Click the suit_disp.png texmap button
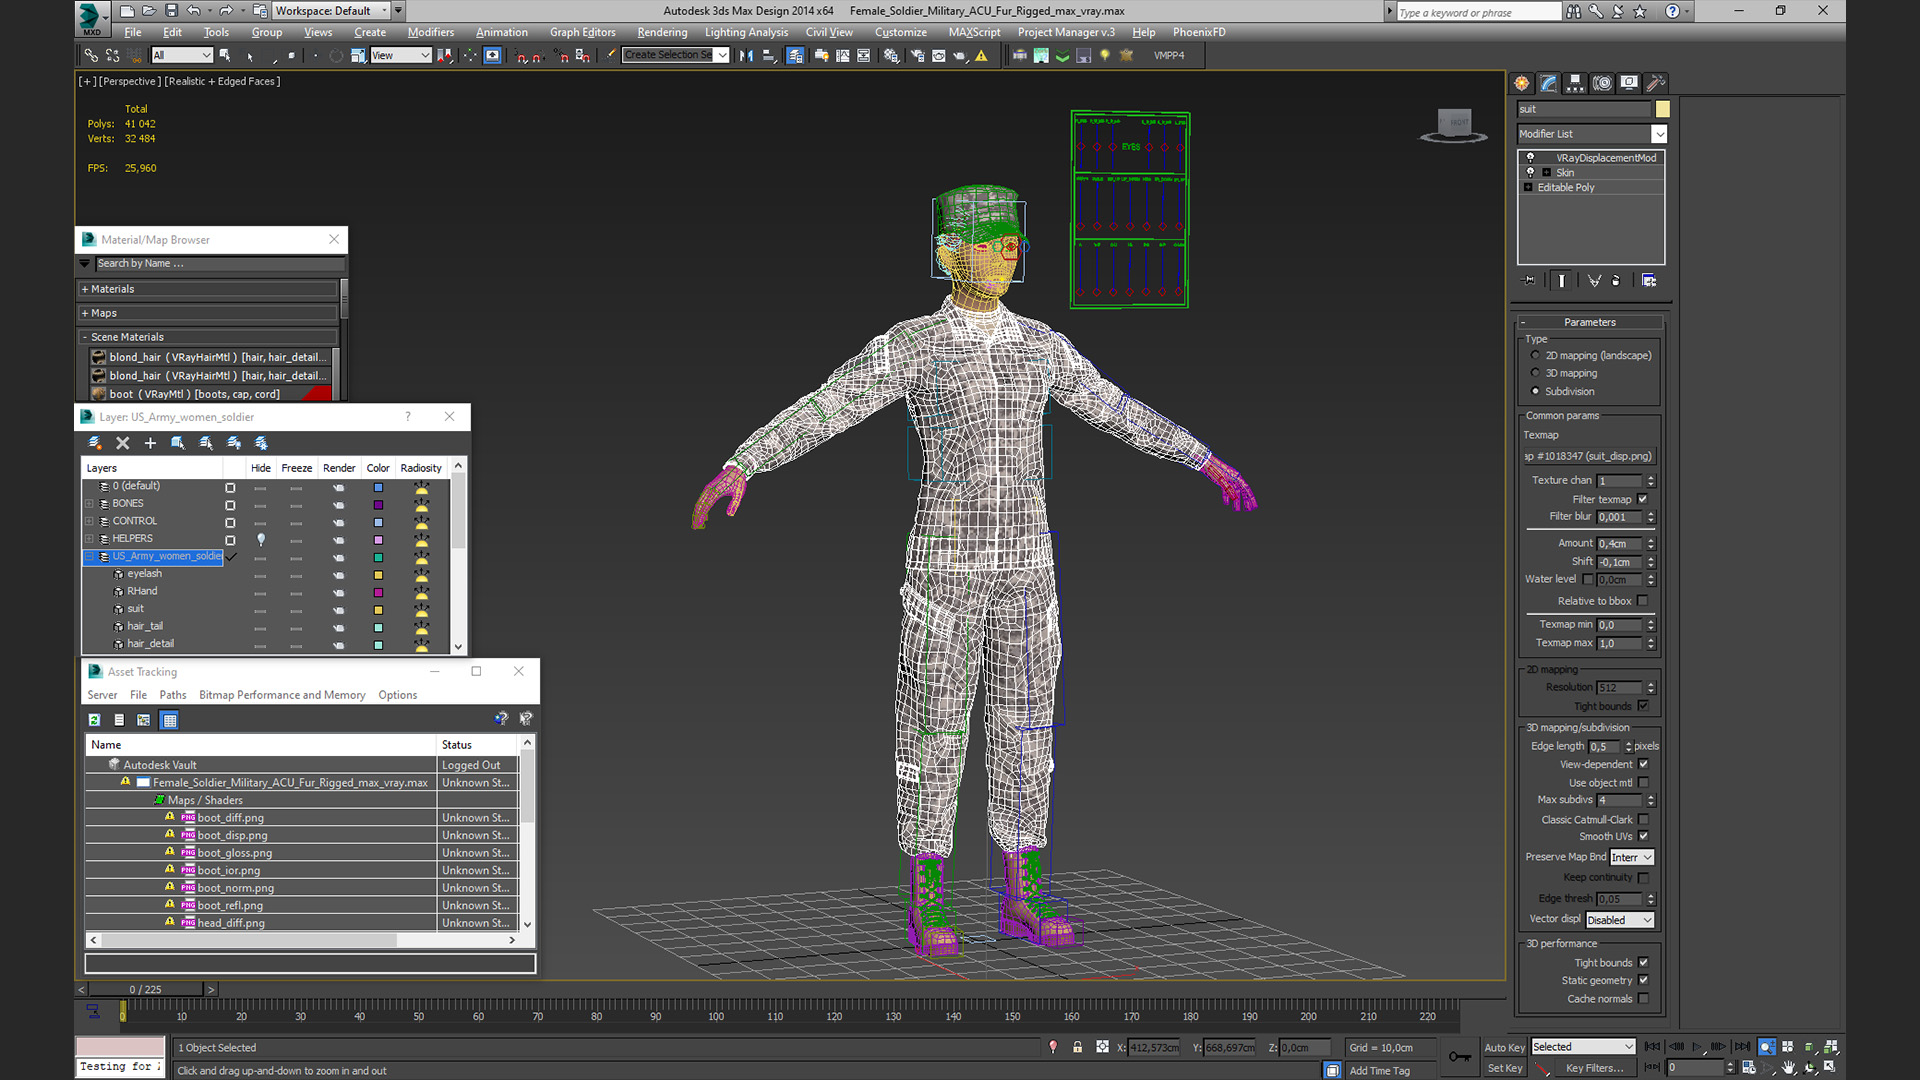The width and height of the screenshot is (1920, 1080). pyautogui.click(x=1589, y=456)
